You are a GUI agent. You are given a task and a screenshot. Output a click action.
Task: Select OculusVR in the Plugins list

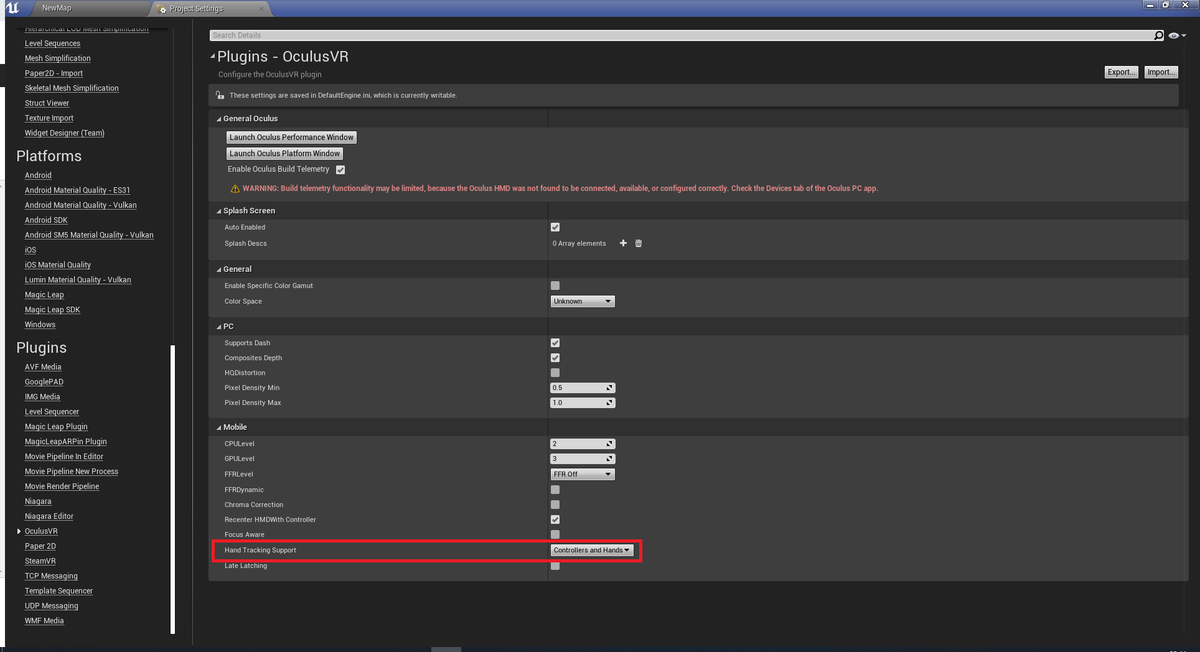pyautogui.click(x=41, y=531)
